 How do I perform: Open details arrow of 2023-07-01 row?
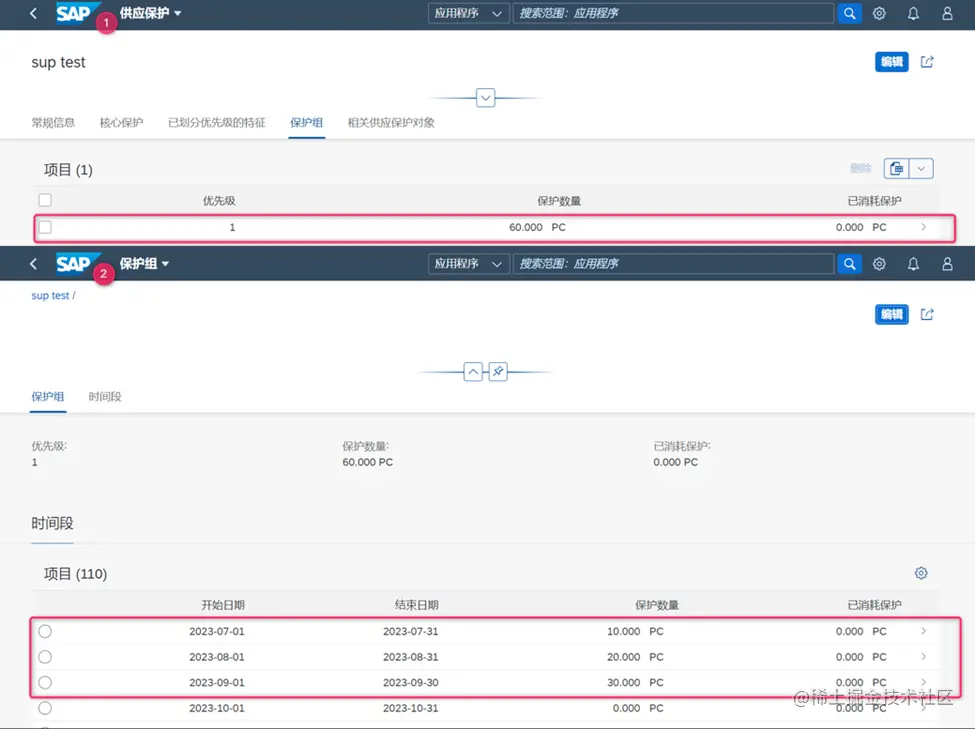pyautogui.click(x=923, y=631)
